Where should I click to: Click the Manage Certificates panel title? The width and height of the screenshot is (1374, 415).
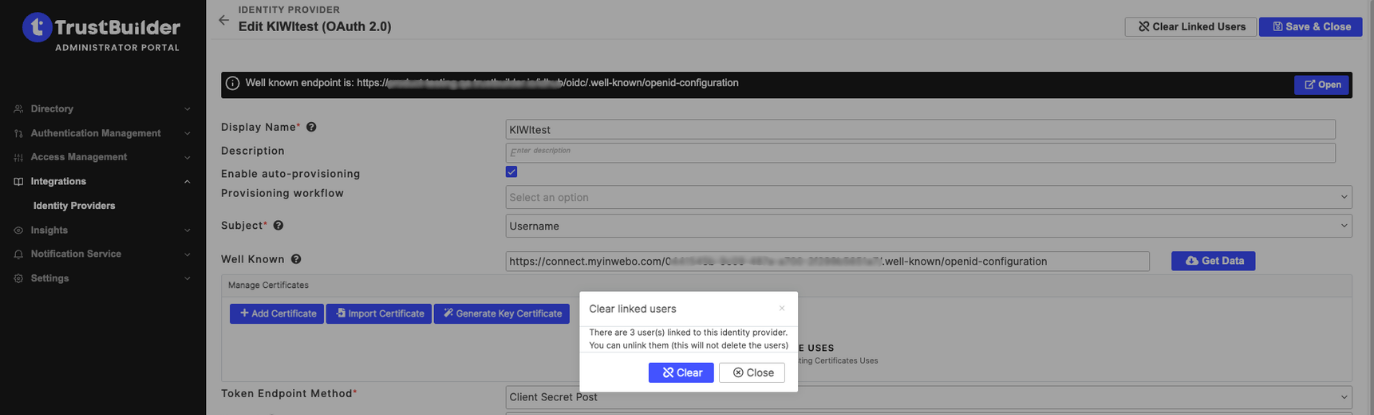[268, 285]
